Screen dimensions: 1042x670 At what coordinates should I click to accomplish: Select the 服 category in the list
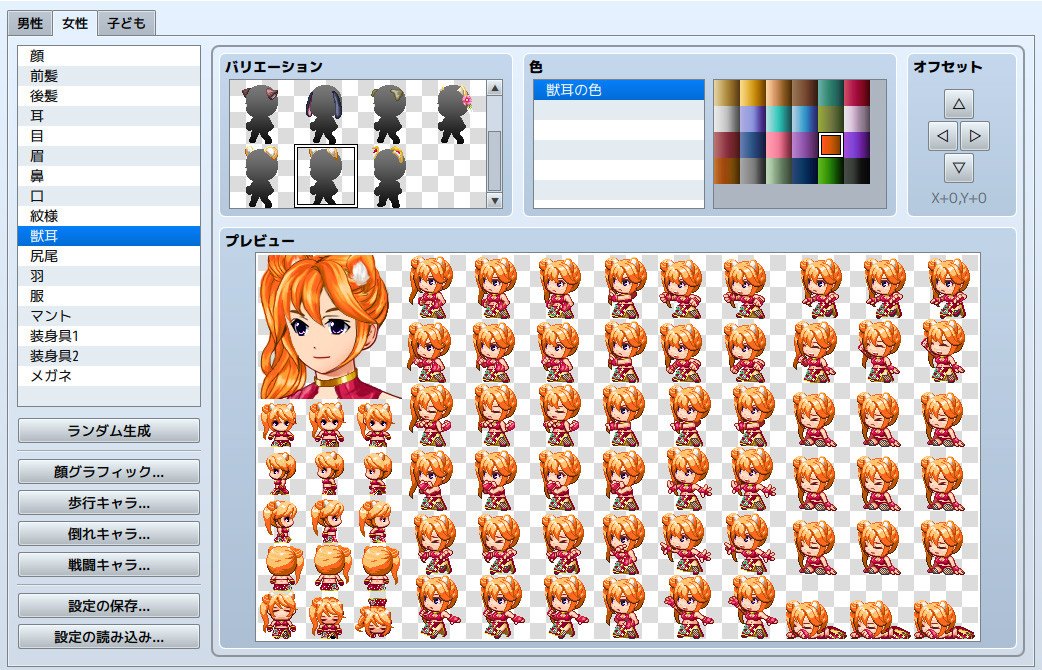click(108, 296)
